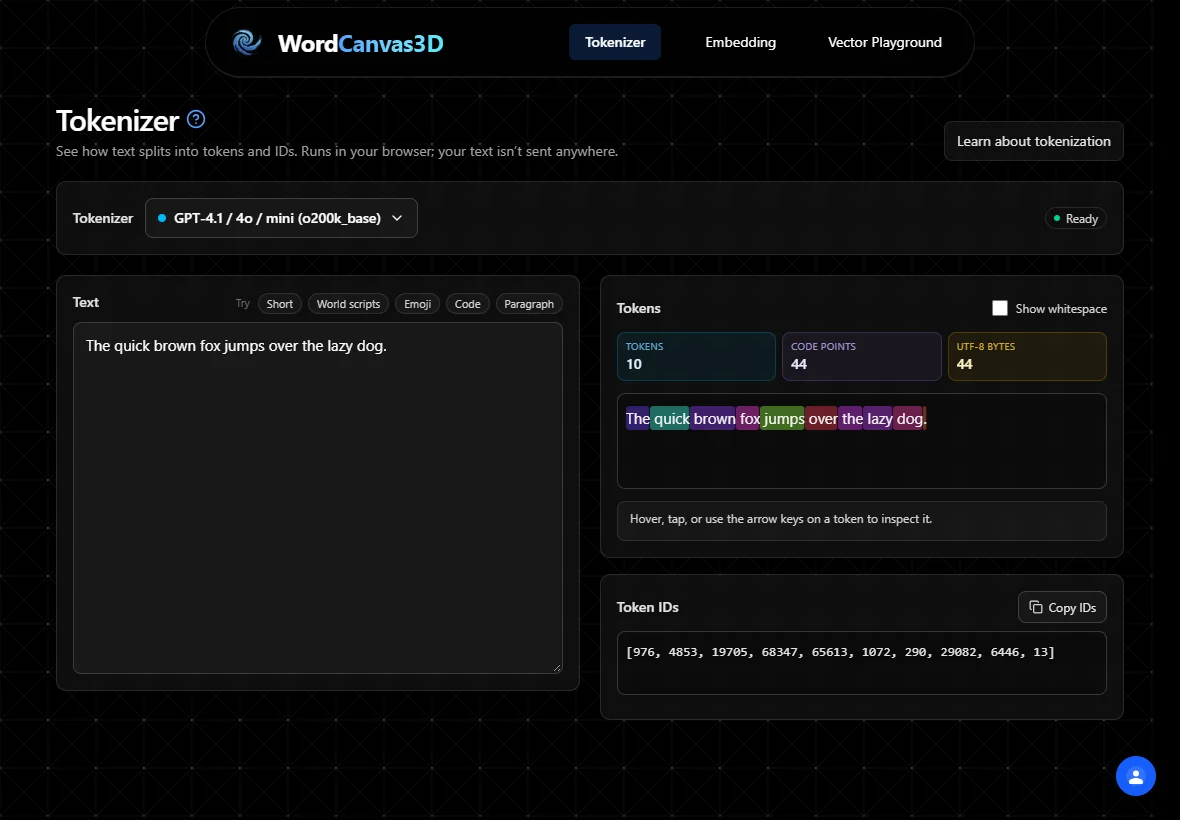Click the WordCanvas3D brand name
The image size is (1180, 820).
click(x=360, y=43)
